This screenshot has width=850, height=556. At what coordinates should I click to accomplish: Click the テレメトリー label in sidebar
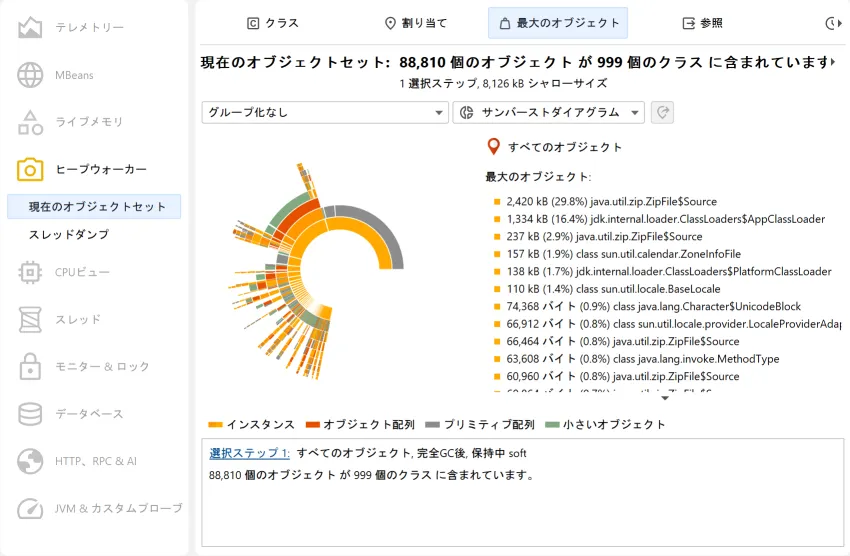[89, 27]
